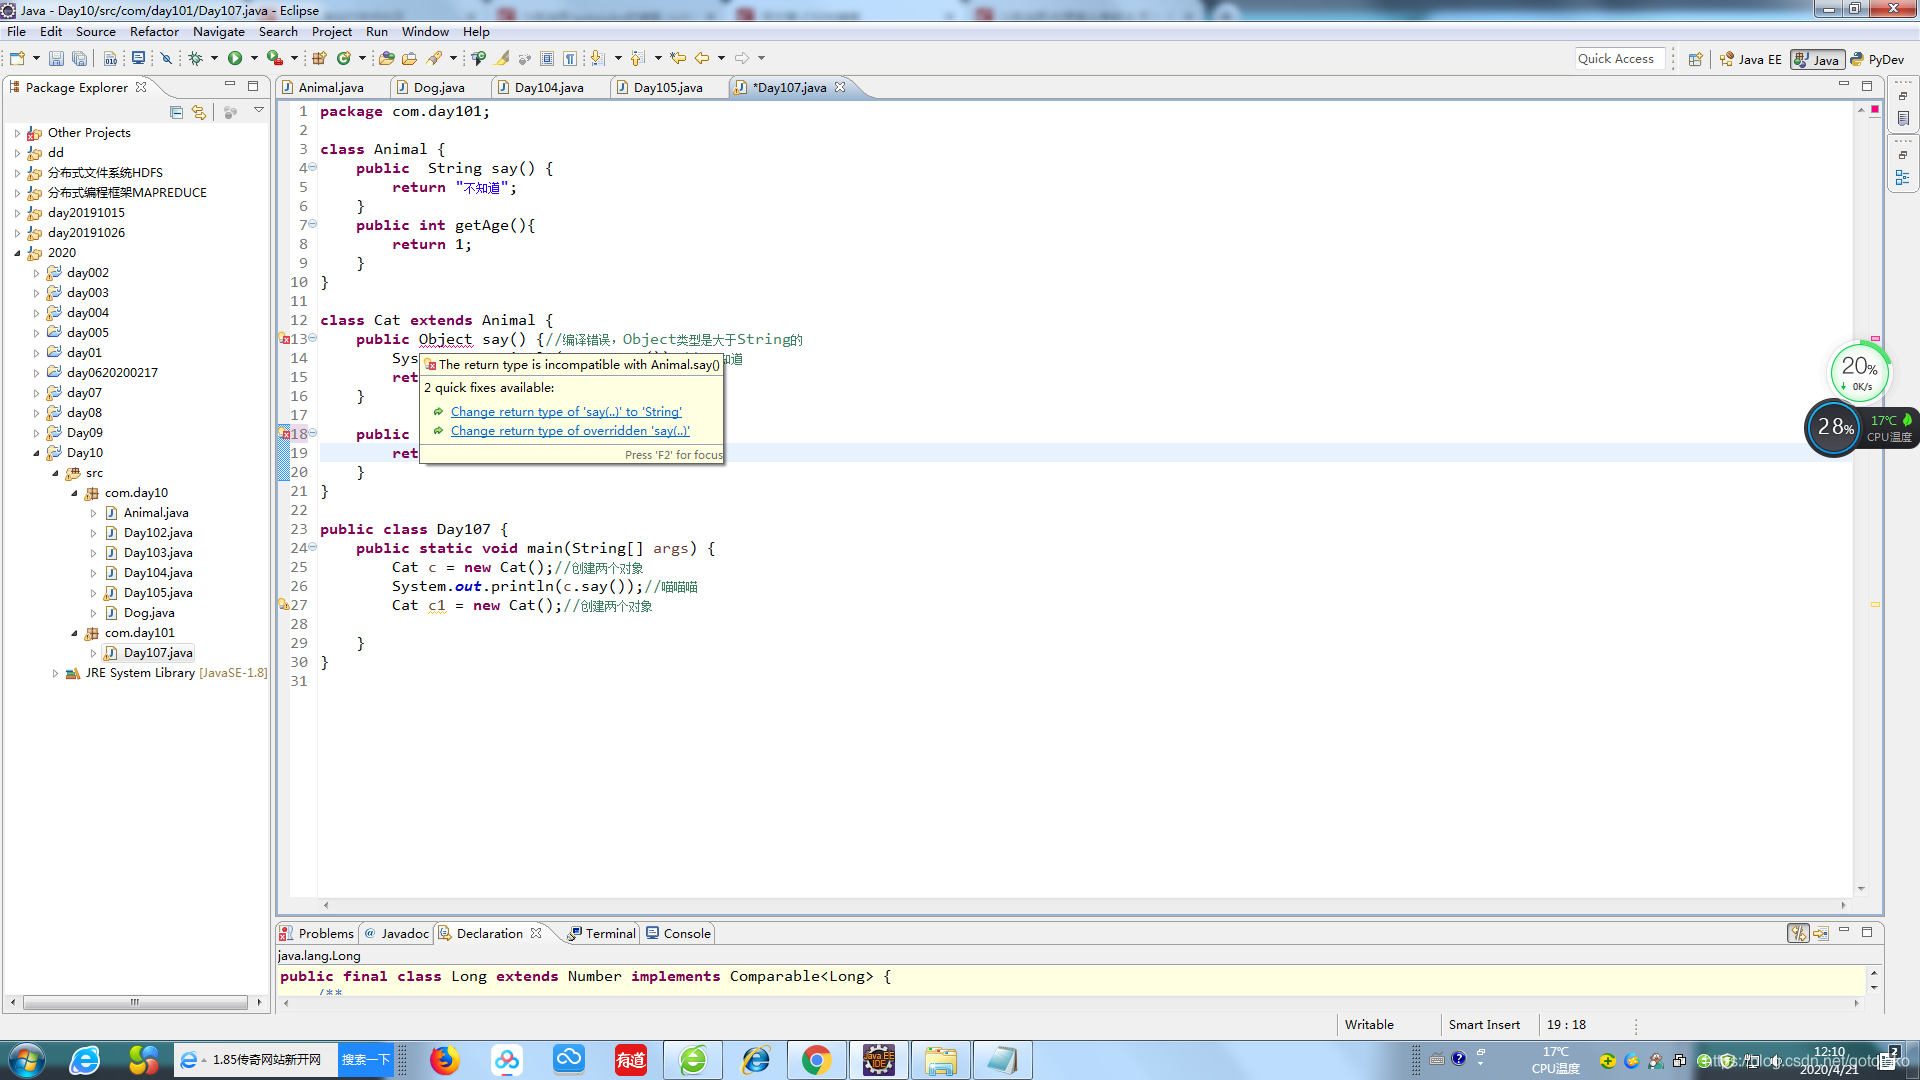This screenshot has height=1080, width=1920.
Task: Select Day103.java in Package Explorer
Action: click(158, 553)
